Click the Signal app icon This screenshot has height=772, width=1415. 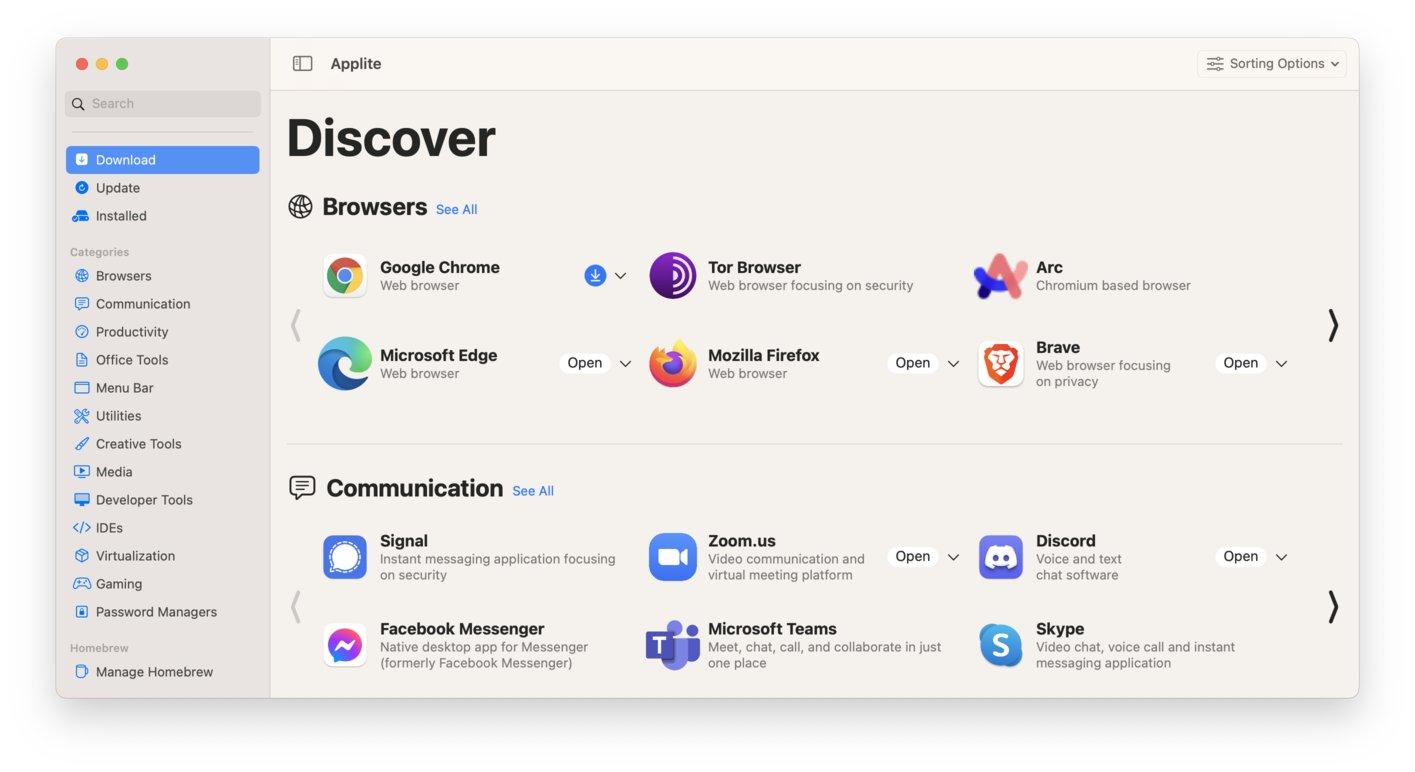(x=345, y=557)
